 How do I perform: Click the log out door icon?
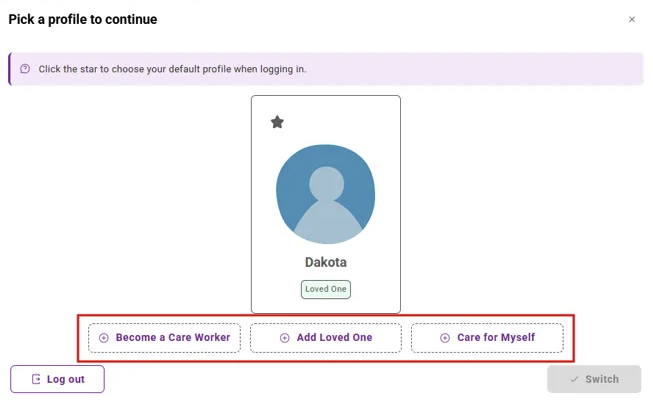point(36,379)
